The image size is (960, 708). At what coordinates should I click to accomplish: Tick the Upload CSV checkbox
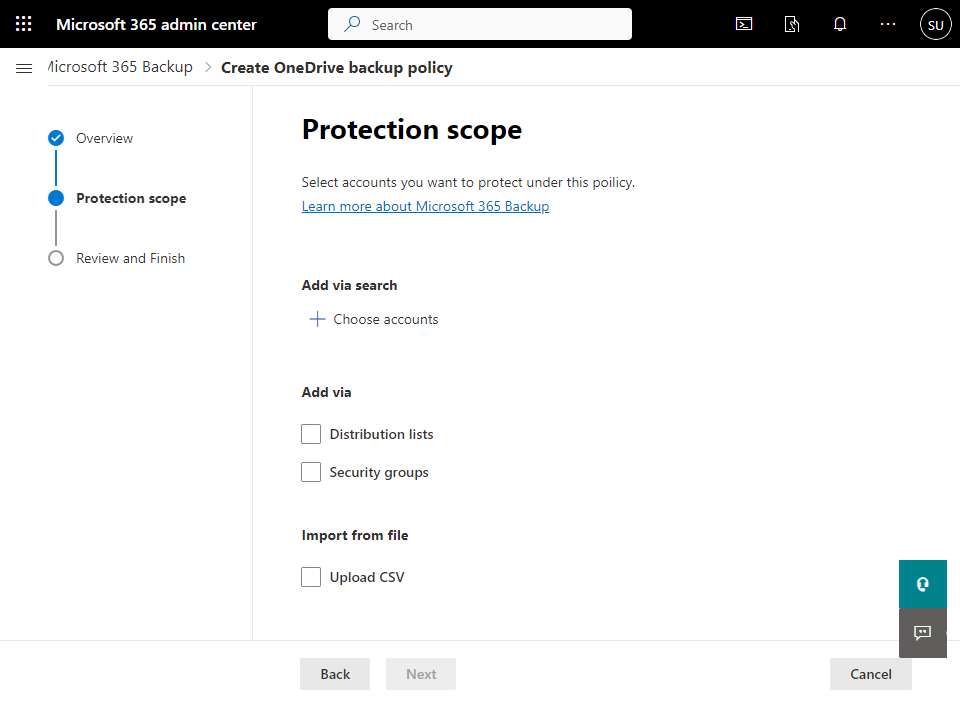tap(311, 577)
